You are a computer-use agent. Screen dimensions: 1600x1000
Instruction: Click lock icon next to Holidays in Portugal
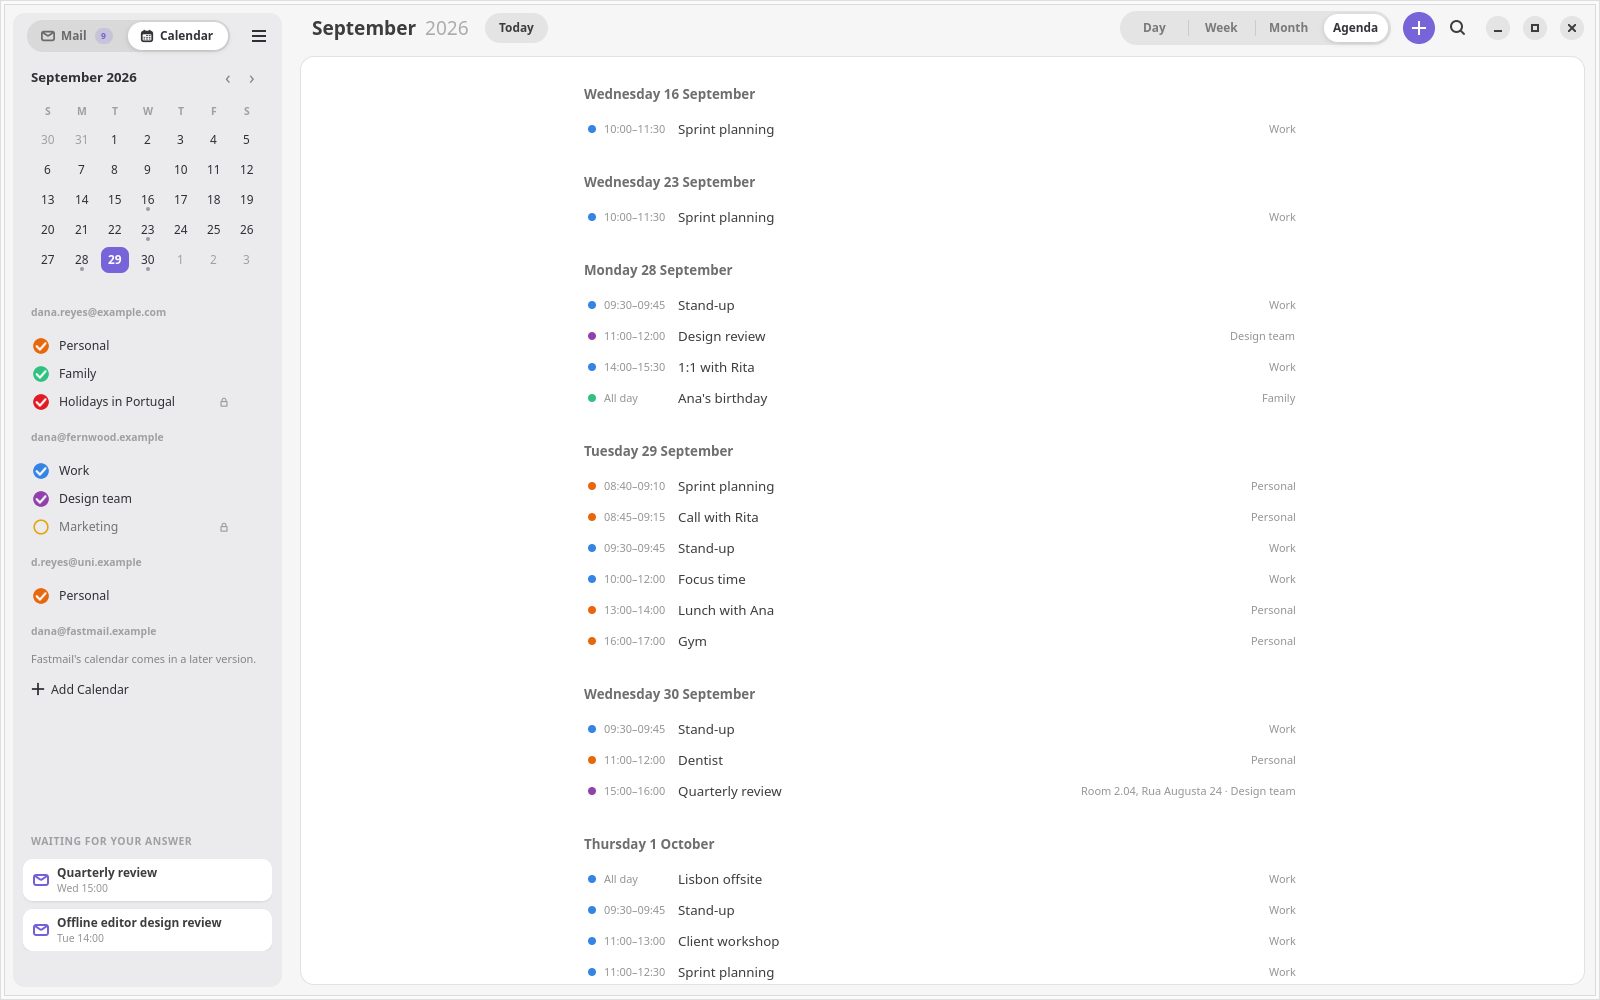[224, 402]
